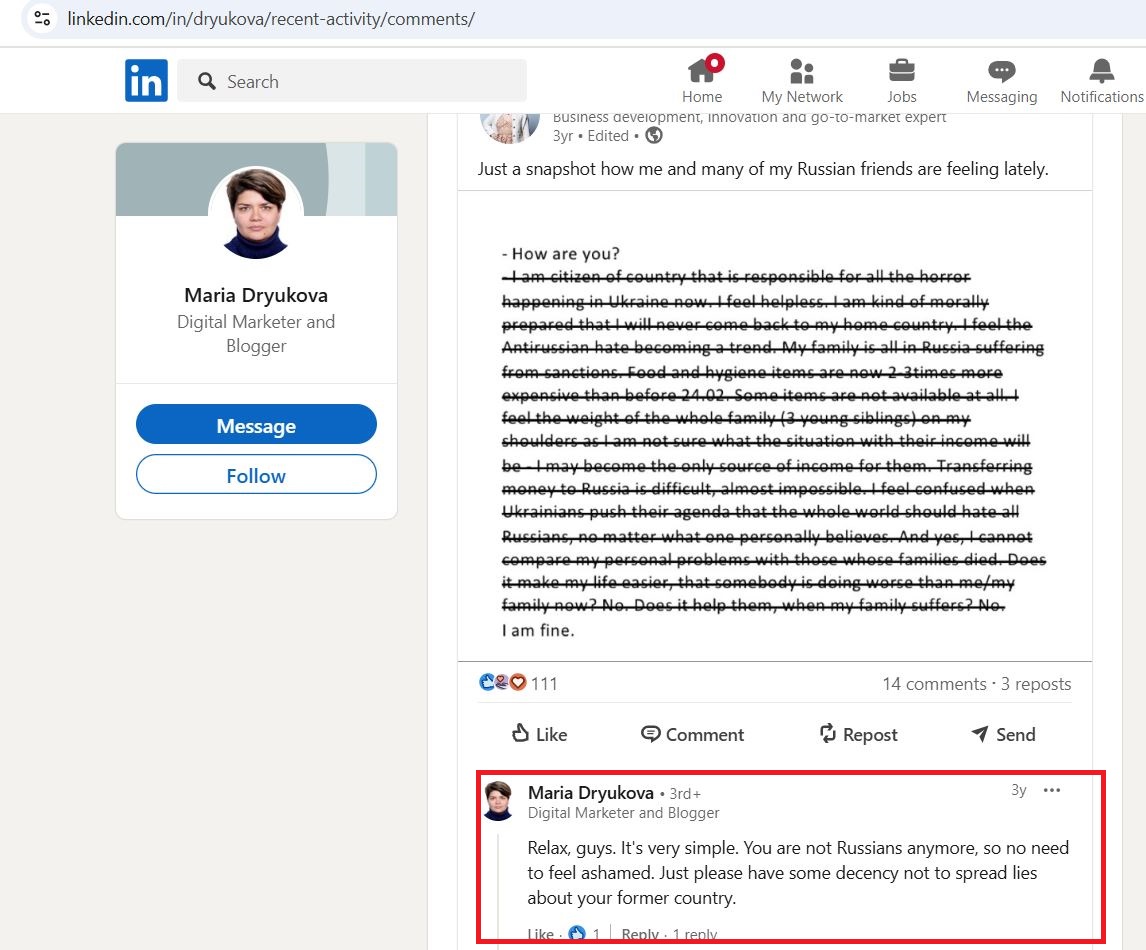Reply to Maria Dryukova's comment
This screenshot has width=1146, height=950.
point(640,934)
